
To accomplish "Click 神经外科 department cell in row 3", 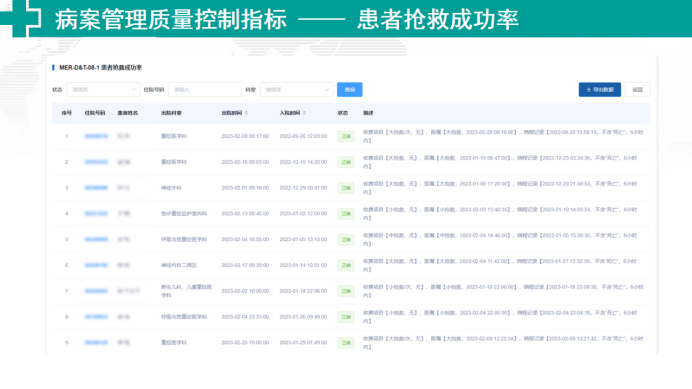I will [x=171, y=188].
